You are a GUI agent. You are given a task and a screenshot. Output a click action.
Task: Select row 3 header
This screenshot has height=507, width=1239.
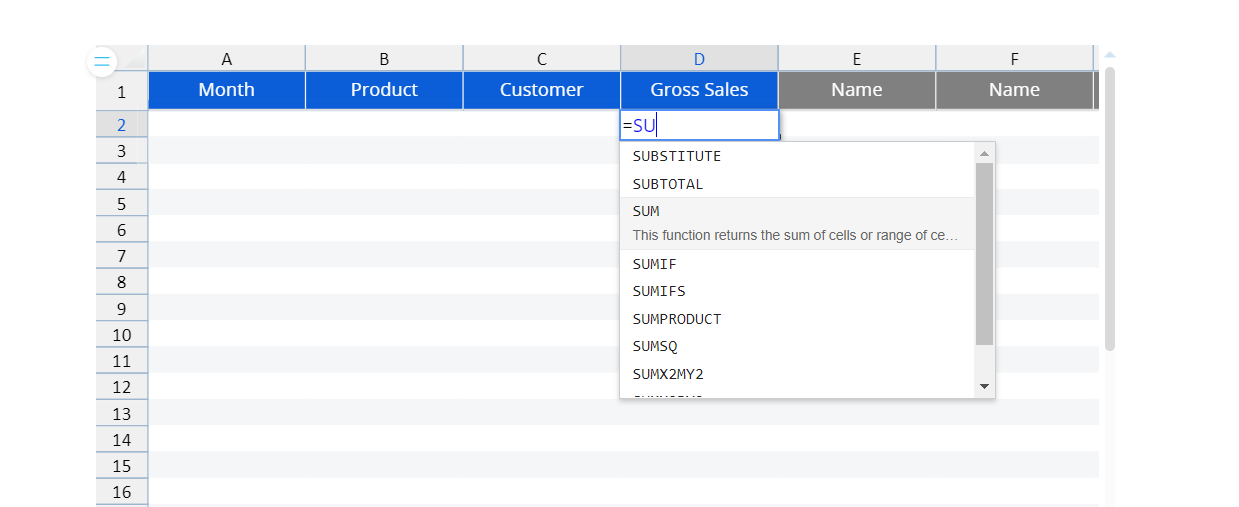(122, 151)
